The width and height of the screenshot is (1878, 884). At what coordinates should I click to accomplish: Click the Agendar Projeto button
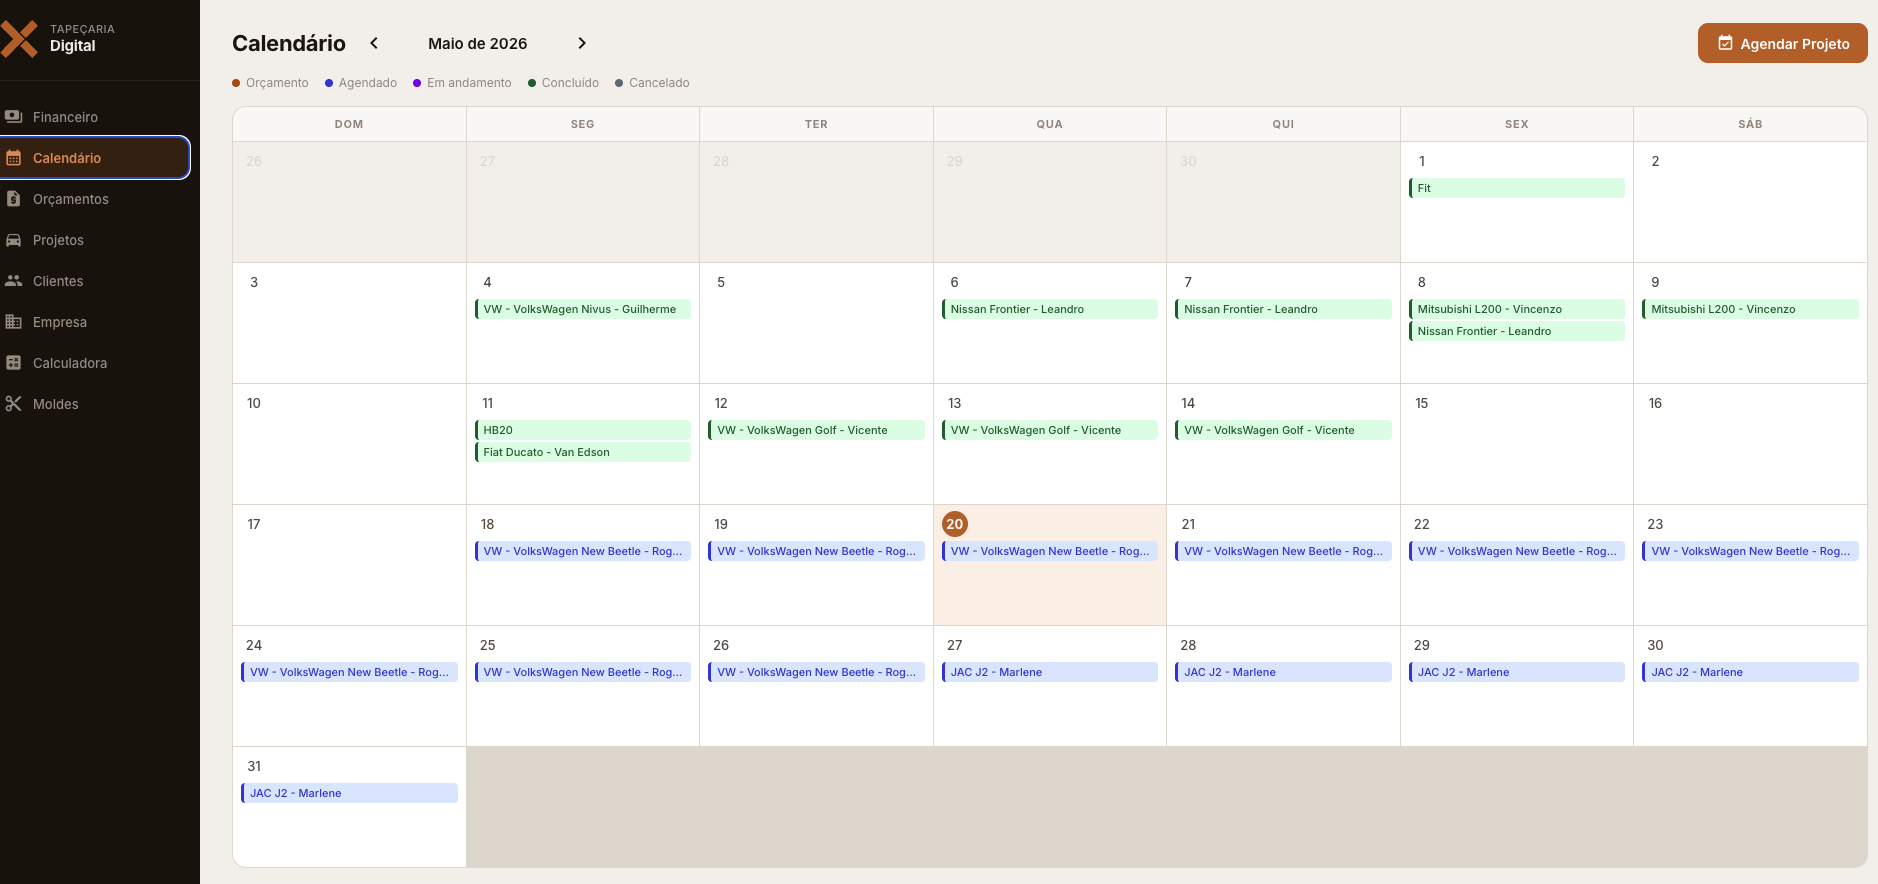point(1782,43)
